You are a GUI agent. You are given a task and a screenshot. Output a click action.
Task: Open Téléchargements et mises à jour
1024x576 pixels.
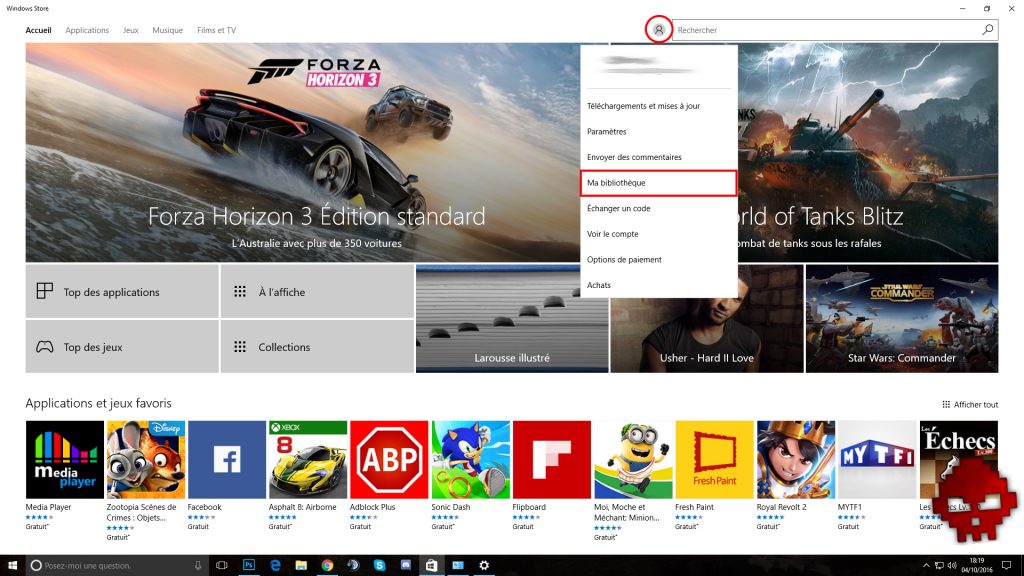pyautogui.click(x=645, y=106)
